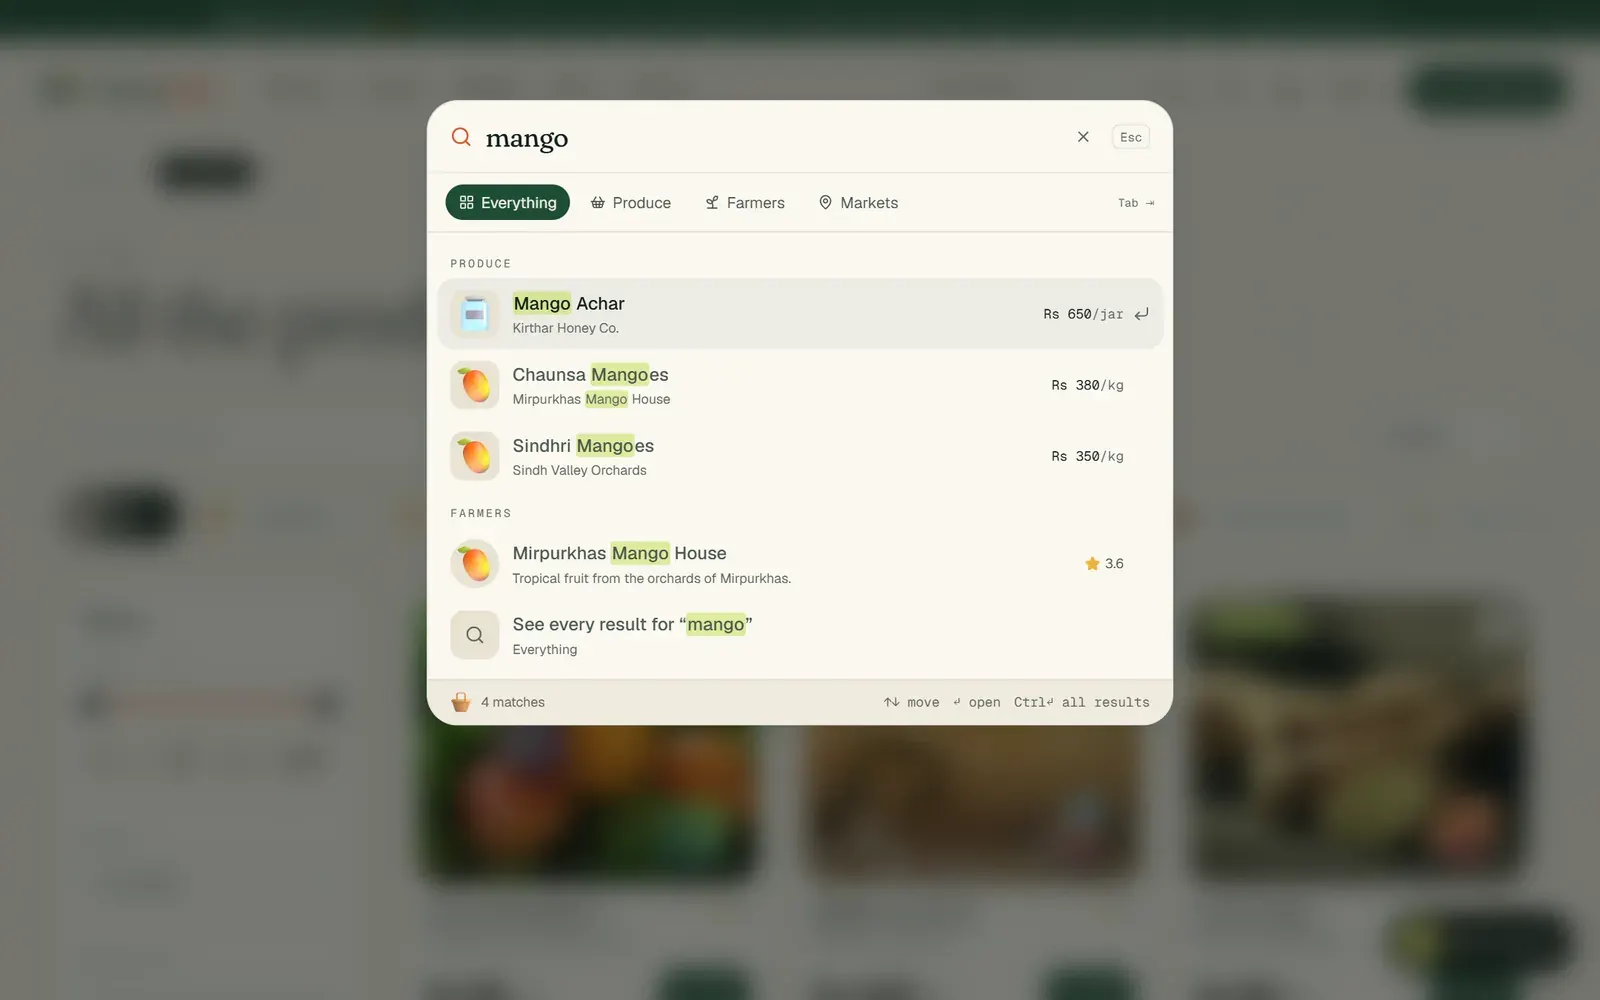This screenshot has height=1000, width=1600.
Task: Click the PRODUCE section heading
Action: (481, 264)
